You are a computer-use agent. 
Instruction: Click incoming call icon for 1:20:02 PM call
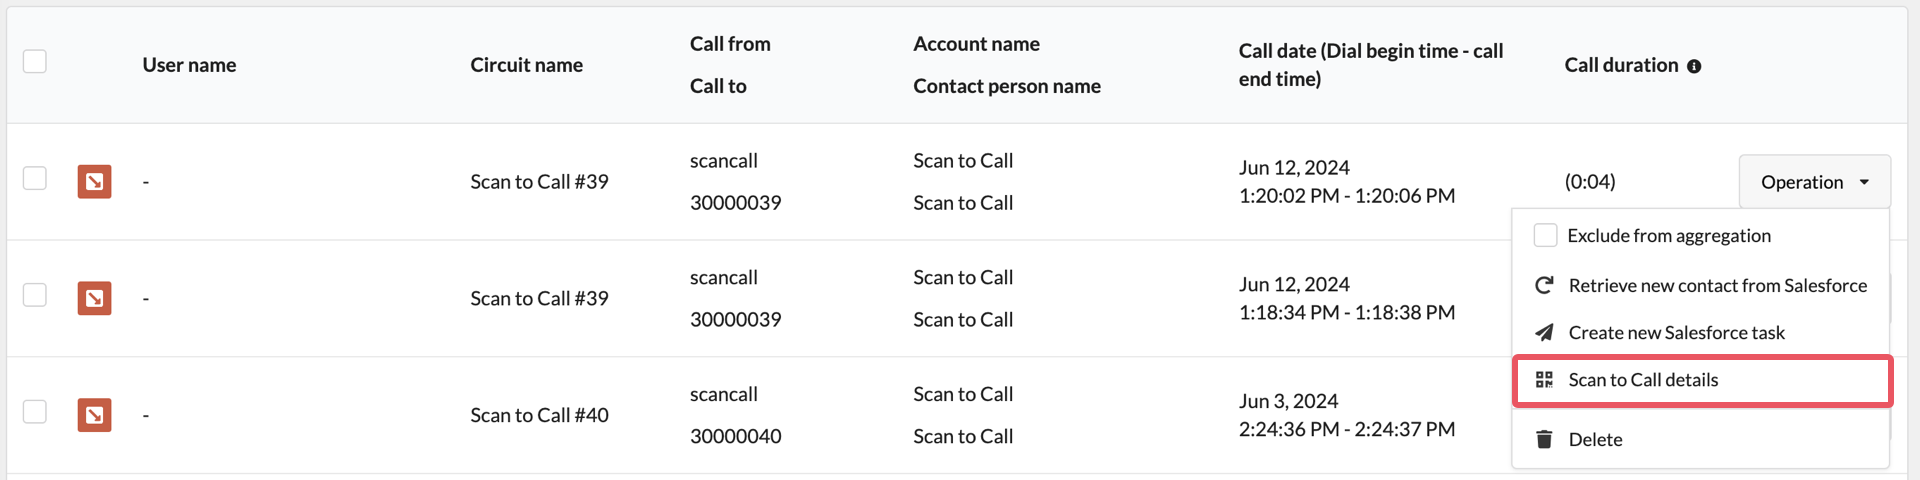tap(94, 182)
